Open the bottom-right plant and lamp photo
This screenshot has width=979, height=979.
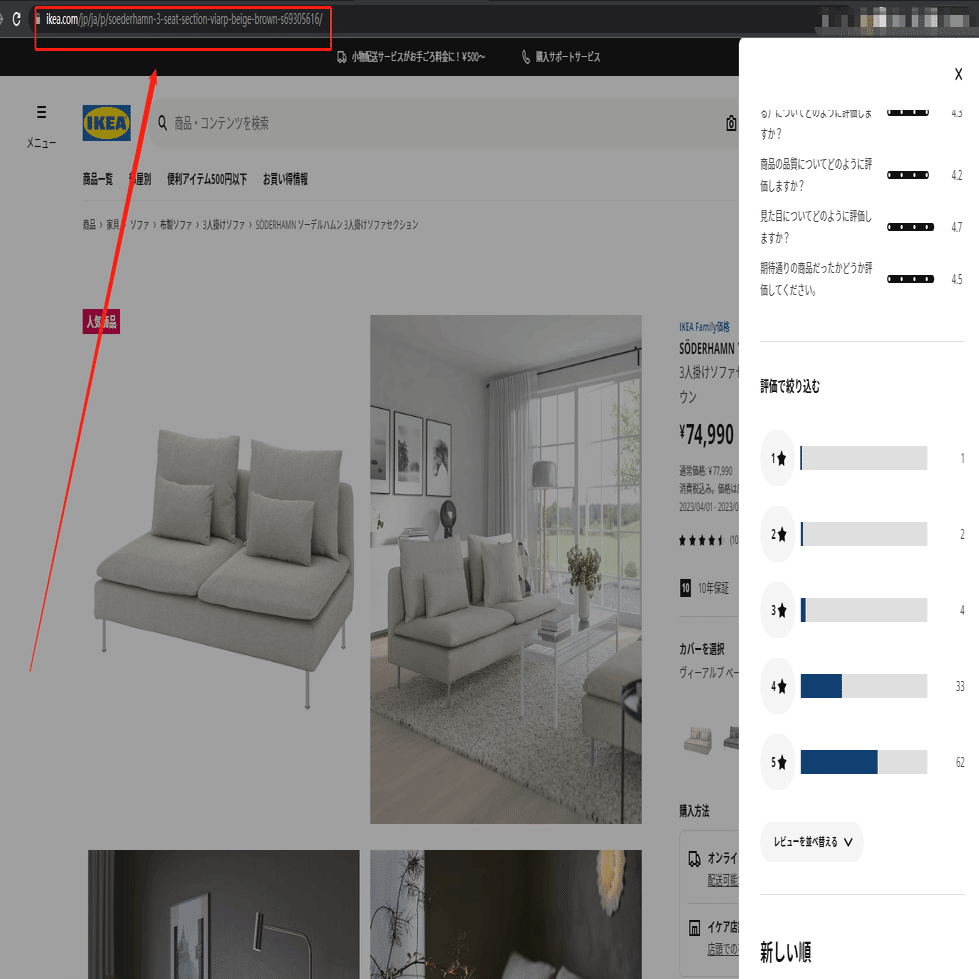(506, 914)
